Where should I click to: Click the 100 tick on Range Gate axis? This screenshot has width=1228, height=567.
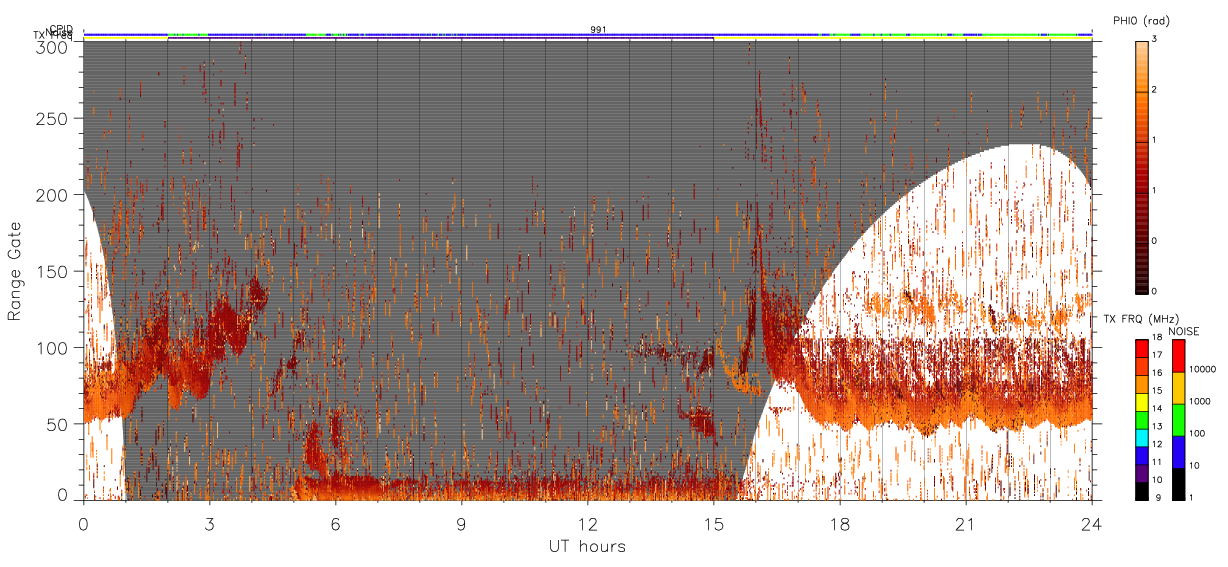coord(53,347)
